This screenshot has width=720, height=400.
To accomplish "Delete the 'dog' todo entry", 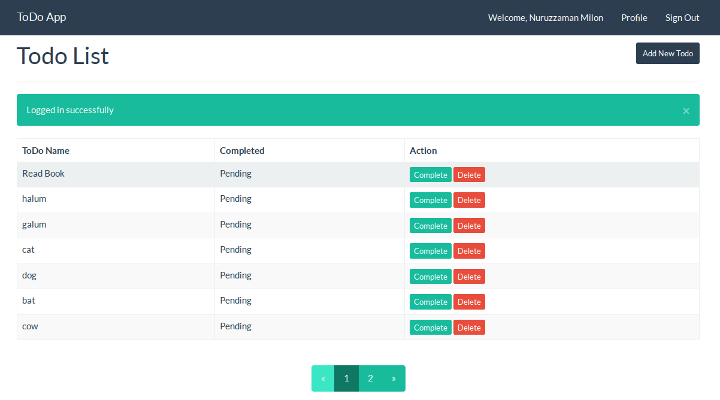I will pos(469,277).
